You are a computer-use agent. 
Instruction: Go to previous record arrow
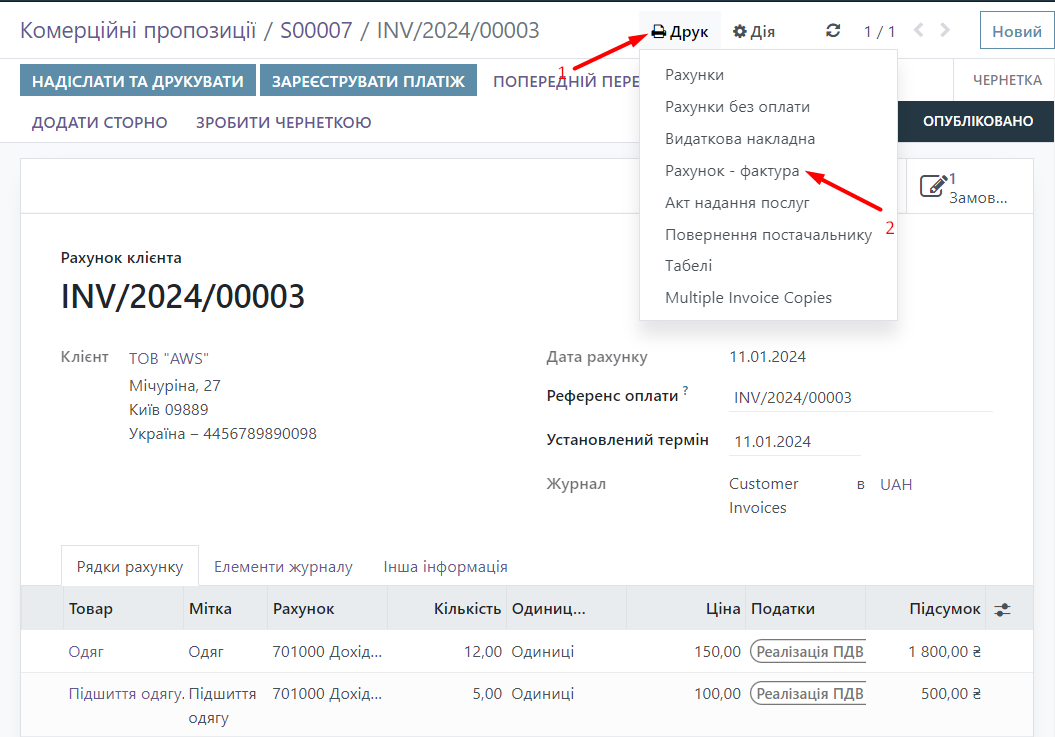pyautogui.click(x=919, y=31)
